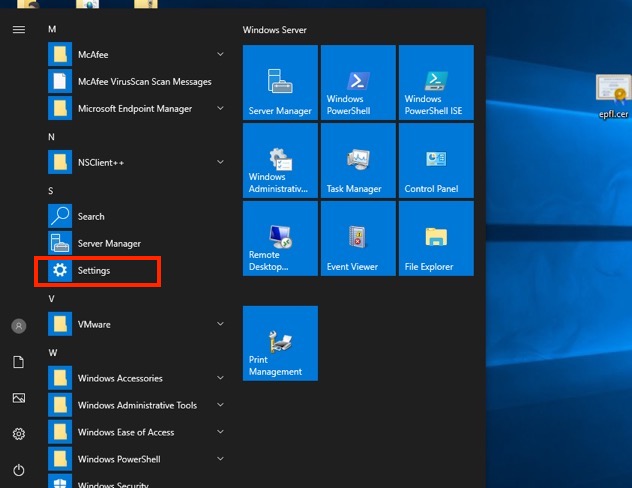Launch the Windows PowerShell tile

click(x=358, y=83)
